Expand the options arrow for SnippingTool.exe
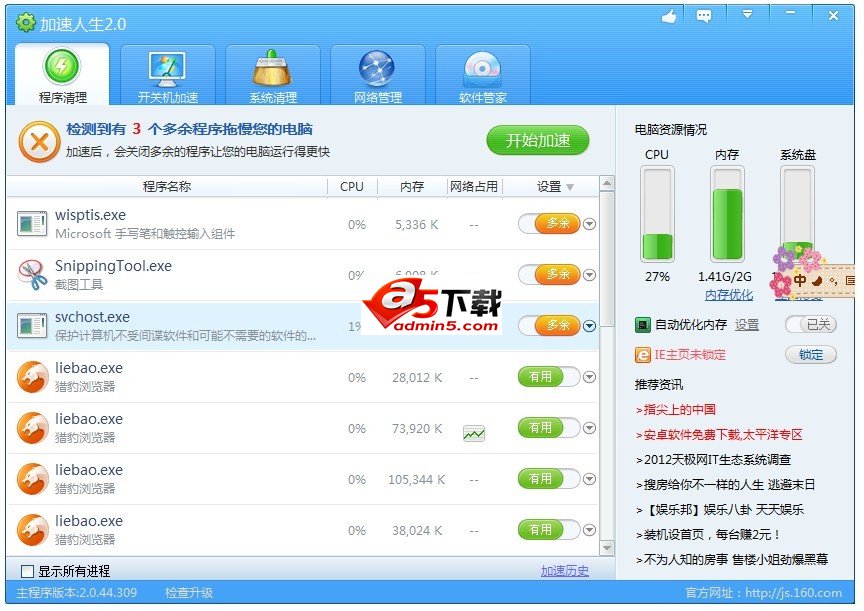Screen dimensions: 864x611 [590, 275]
